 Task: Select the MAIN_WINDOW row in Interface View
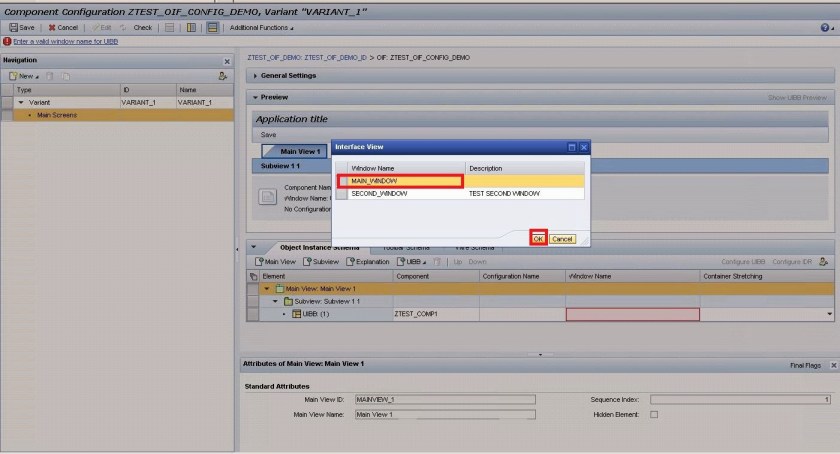coord(400,181)
